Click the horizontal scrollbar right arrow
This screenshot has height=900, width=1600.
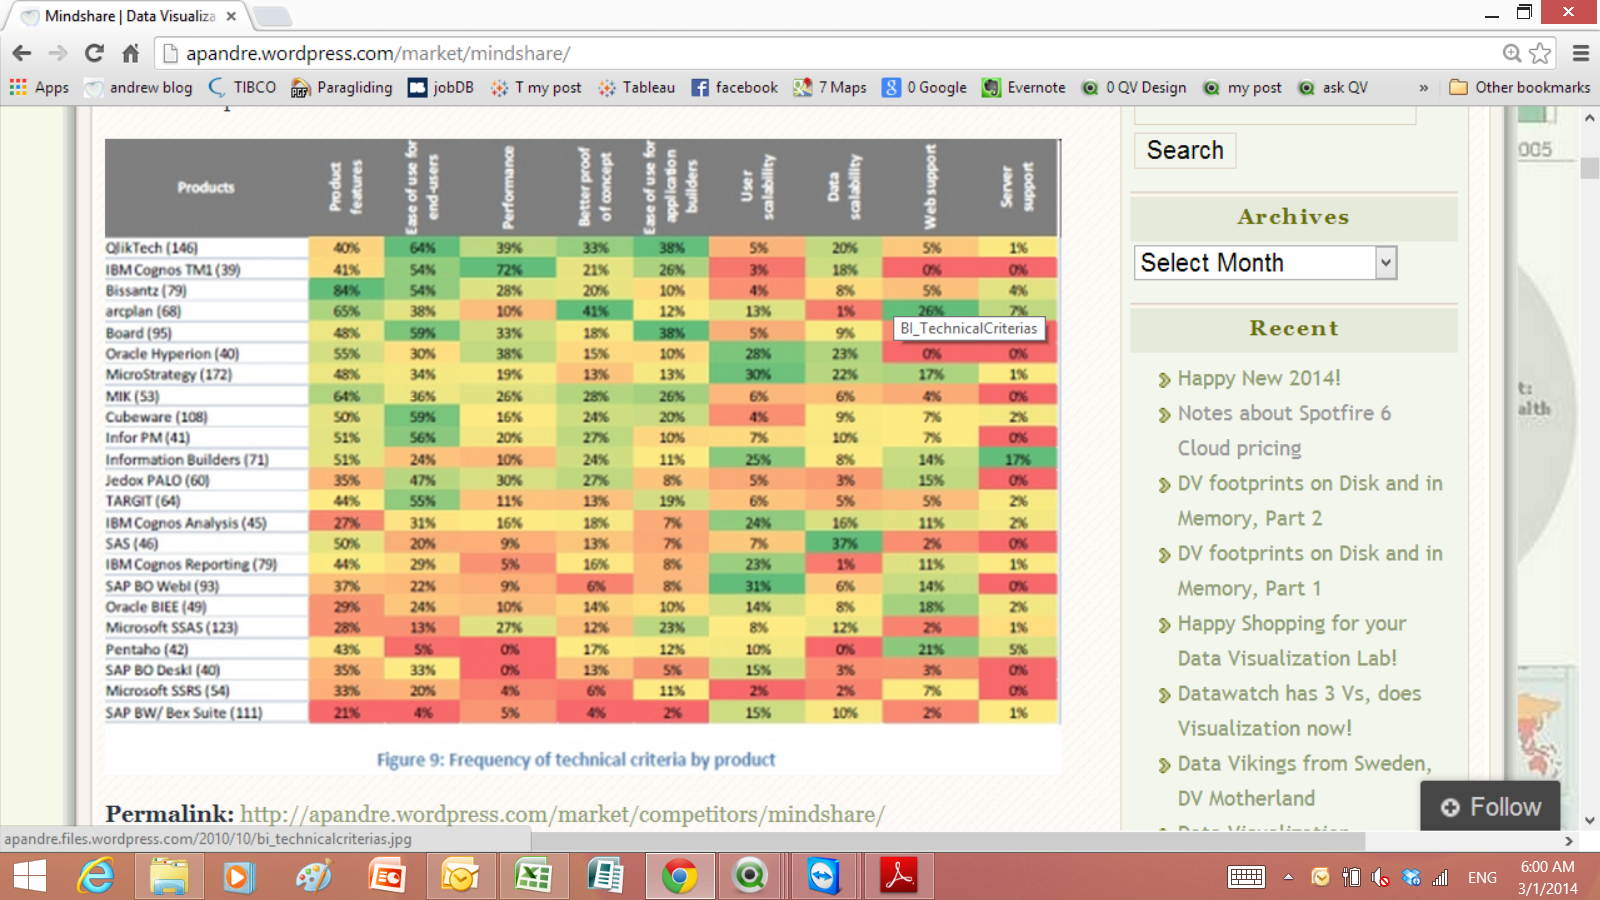[x=1569, y=841]
